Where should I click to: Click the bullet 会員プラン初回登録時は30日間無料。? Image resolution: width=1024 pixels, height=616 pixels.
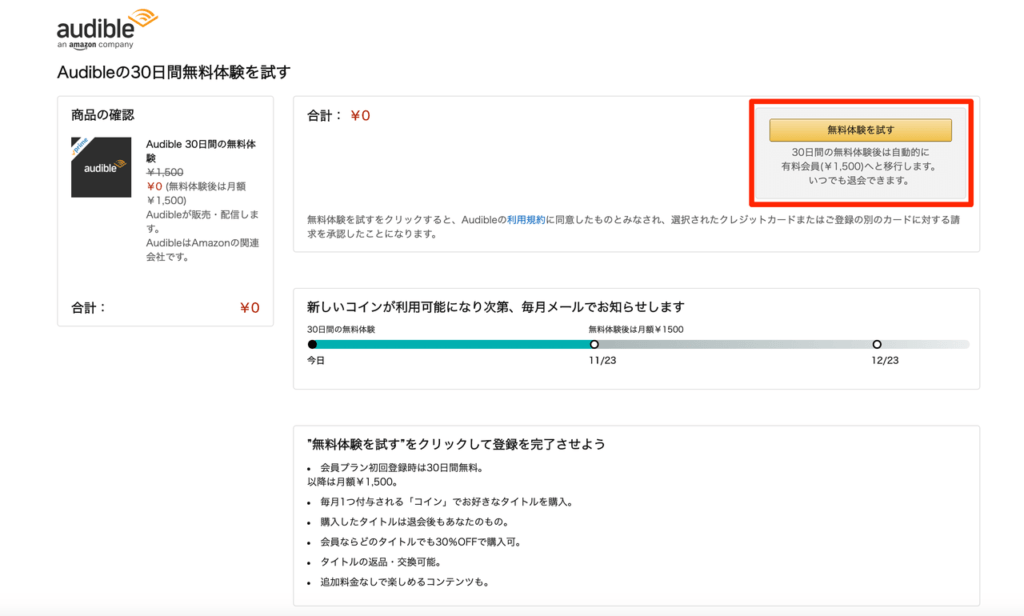(x=402, y=468)
